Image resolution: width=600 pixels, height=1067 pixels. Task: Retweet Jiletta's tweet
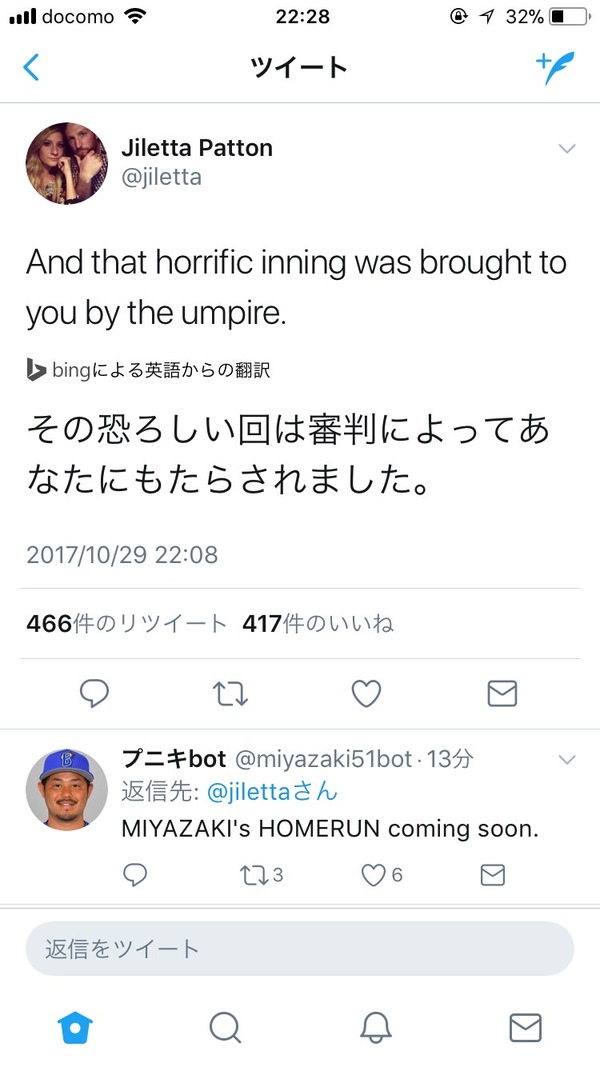pyautogui.click(x=231, y=692)
